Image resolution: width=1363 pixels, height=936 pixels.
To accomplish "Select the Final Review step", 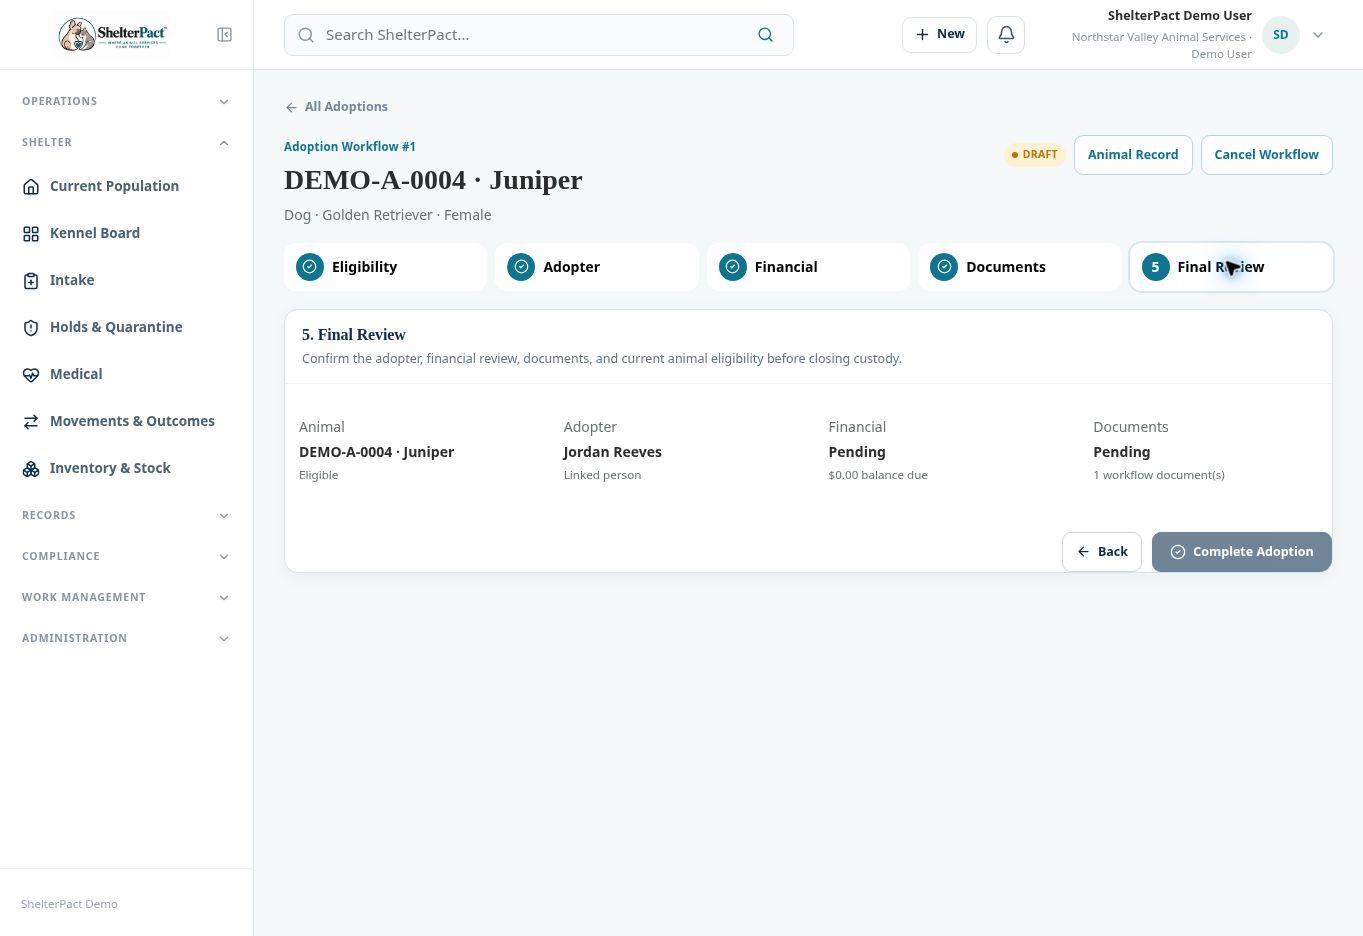I will (1231, 267).
